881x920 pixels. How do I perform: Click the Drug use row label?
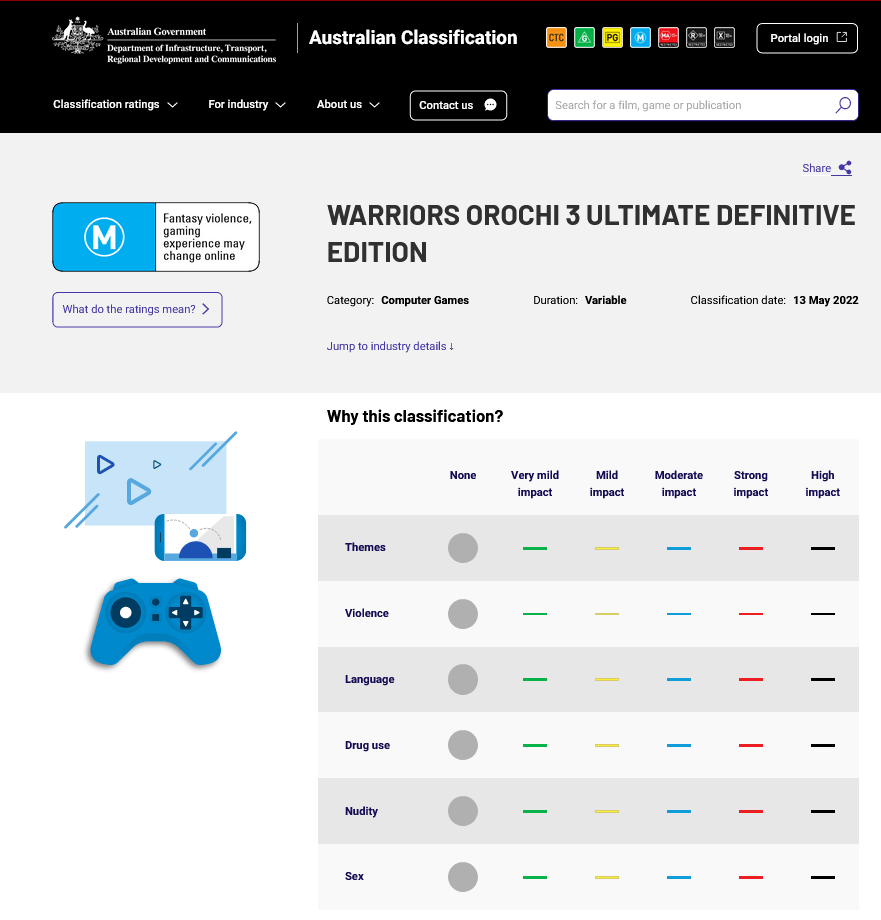click(367, 745)
